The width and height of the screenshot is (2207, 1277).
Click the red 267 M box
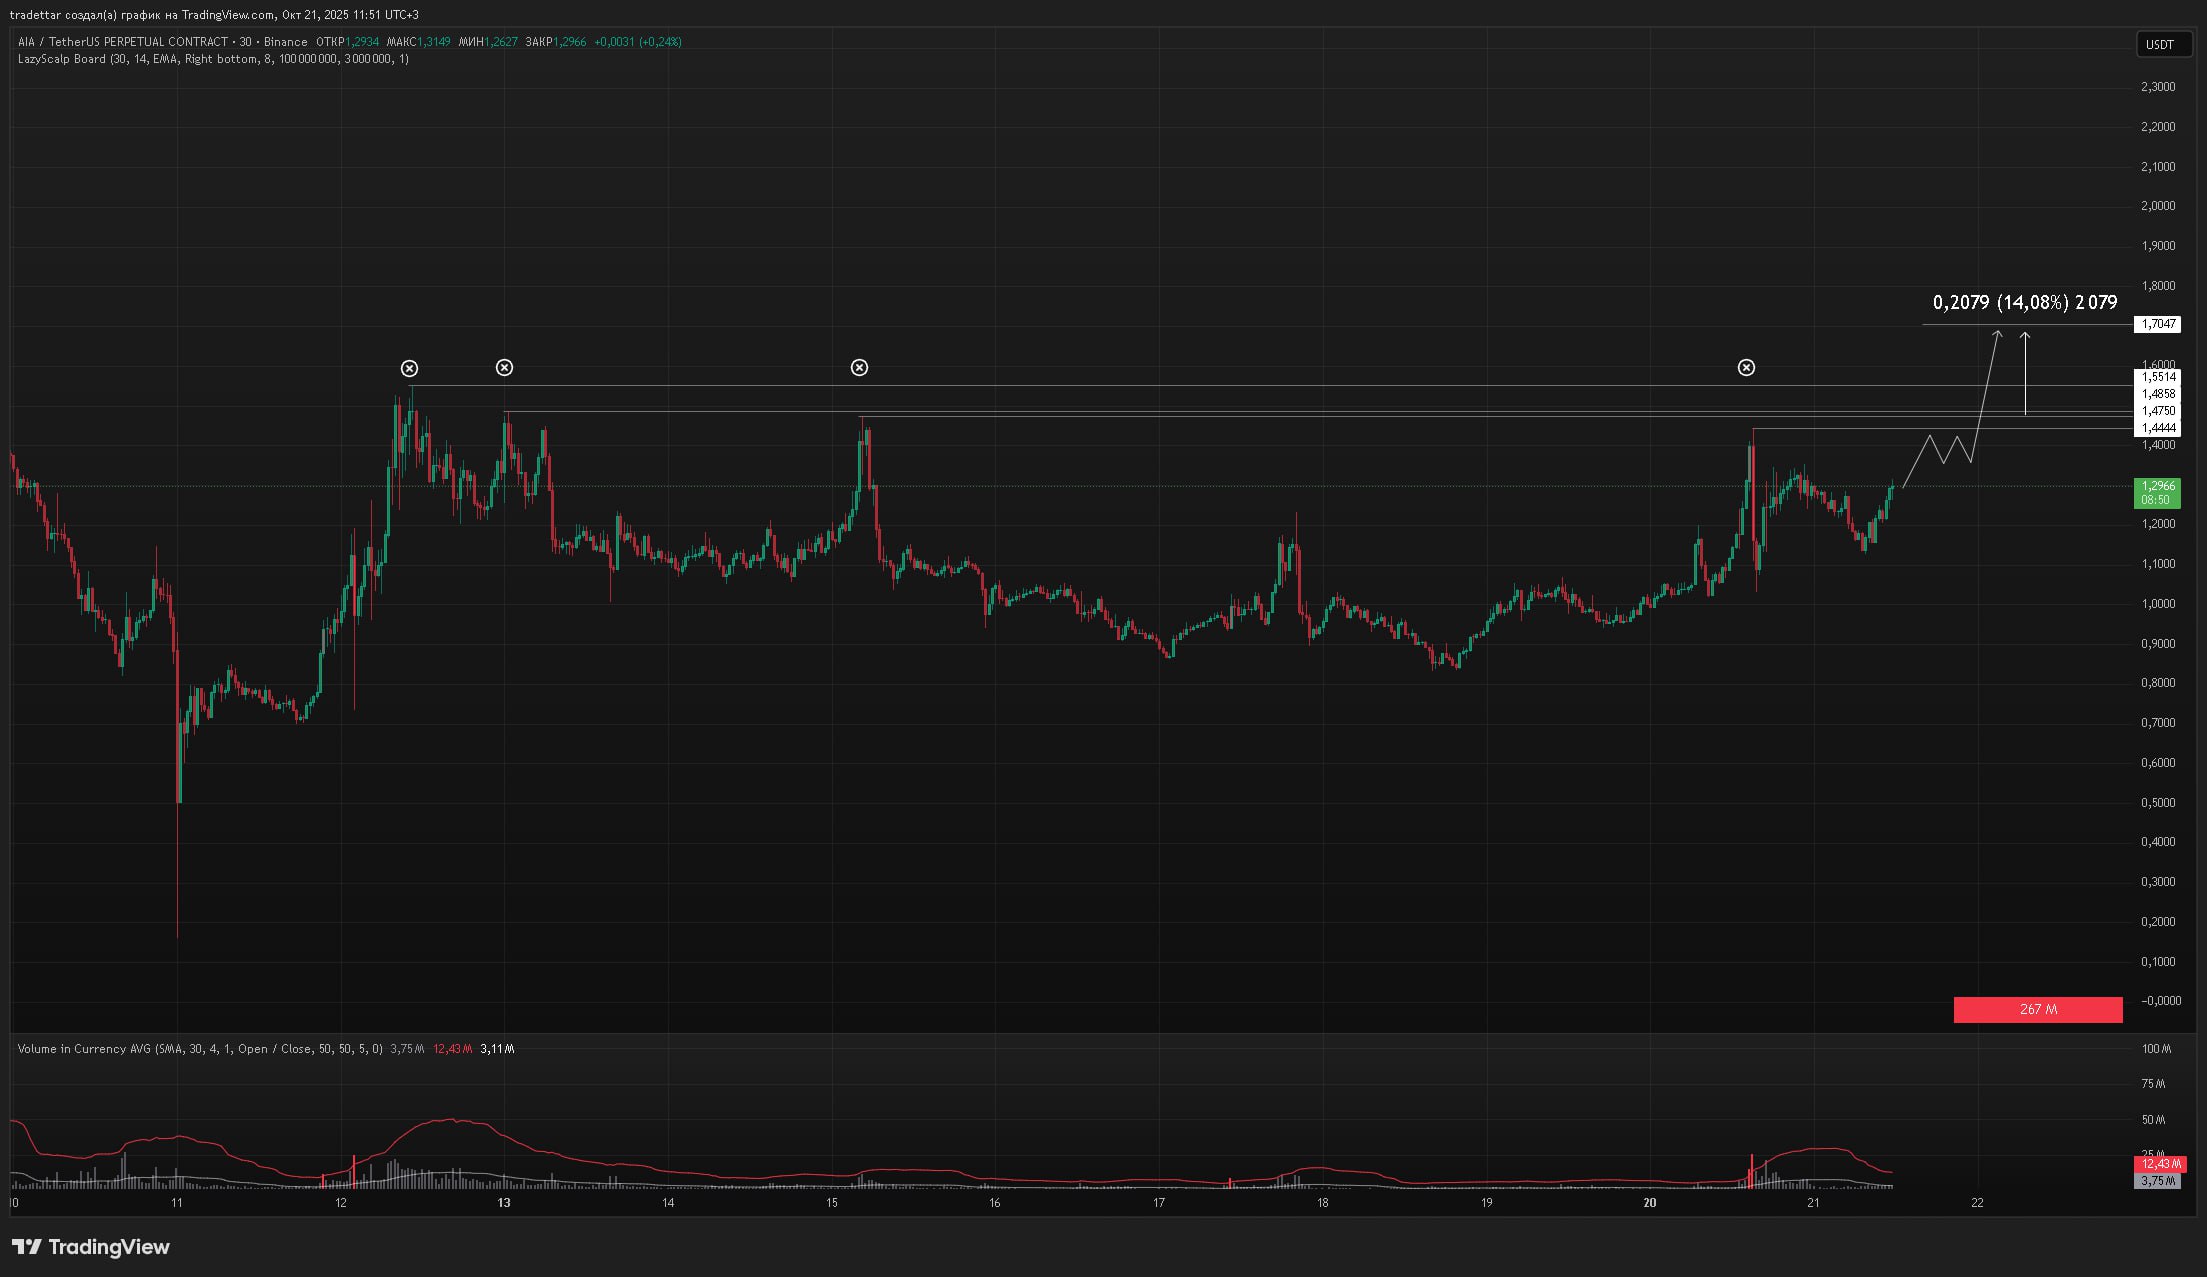point(2037,1010)
